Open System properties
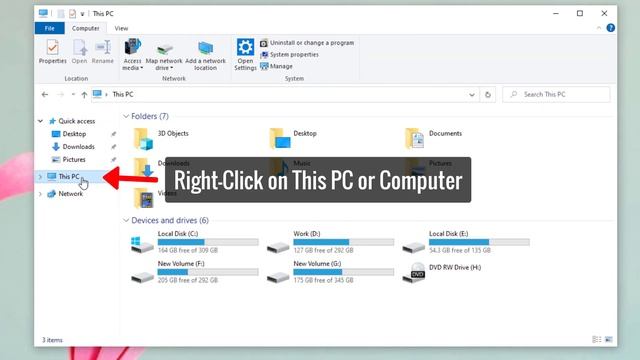This screenshot has height=360, width=640. point(289,55)
